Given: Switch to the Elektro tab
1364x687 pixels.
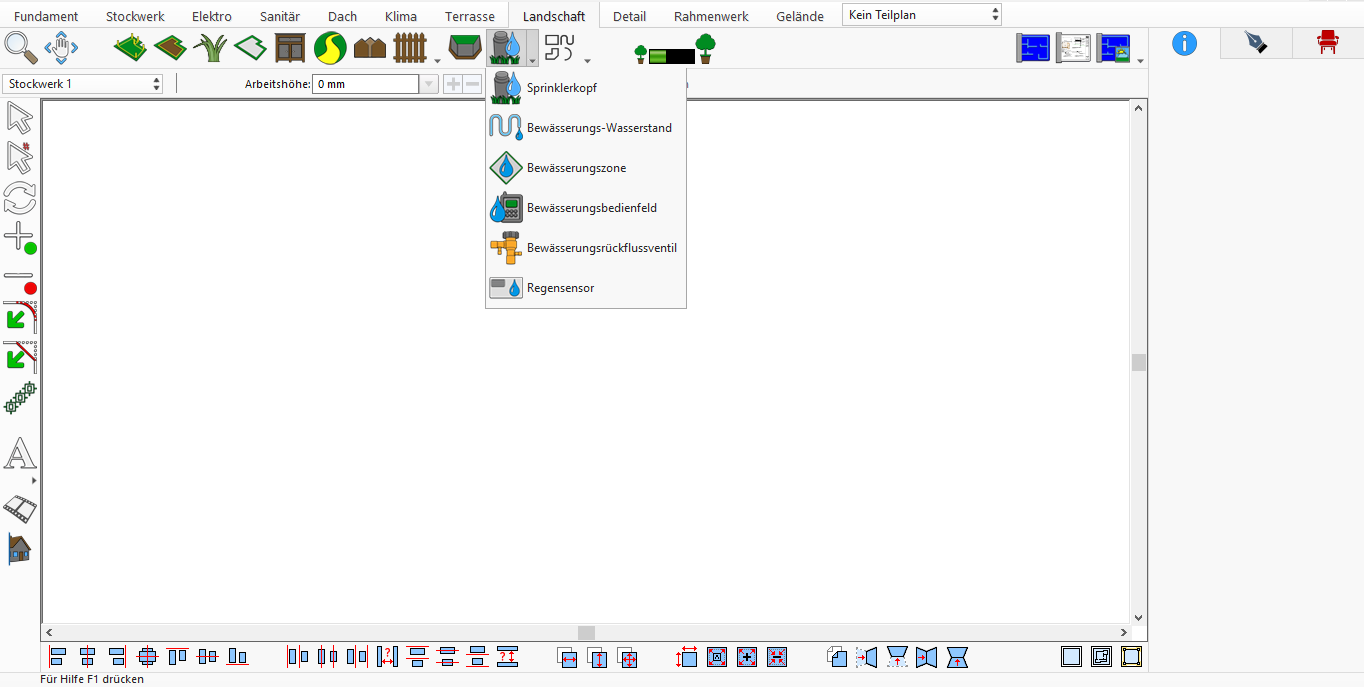Looking at the screenshot, I should tap(212, 16).
